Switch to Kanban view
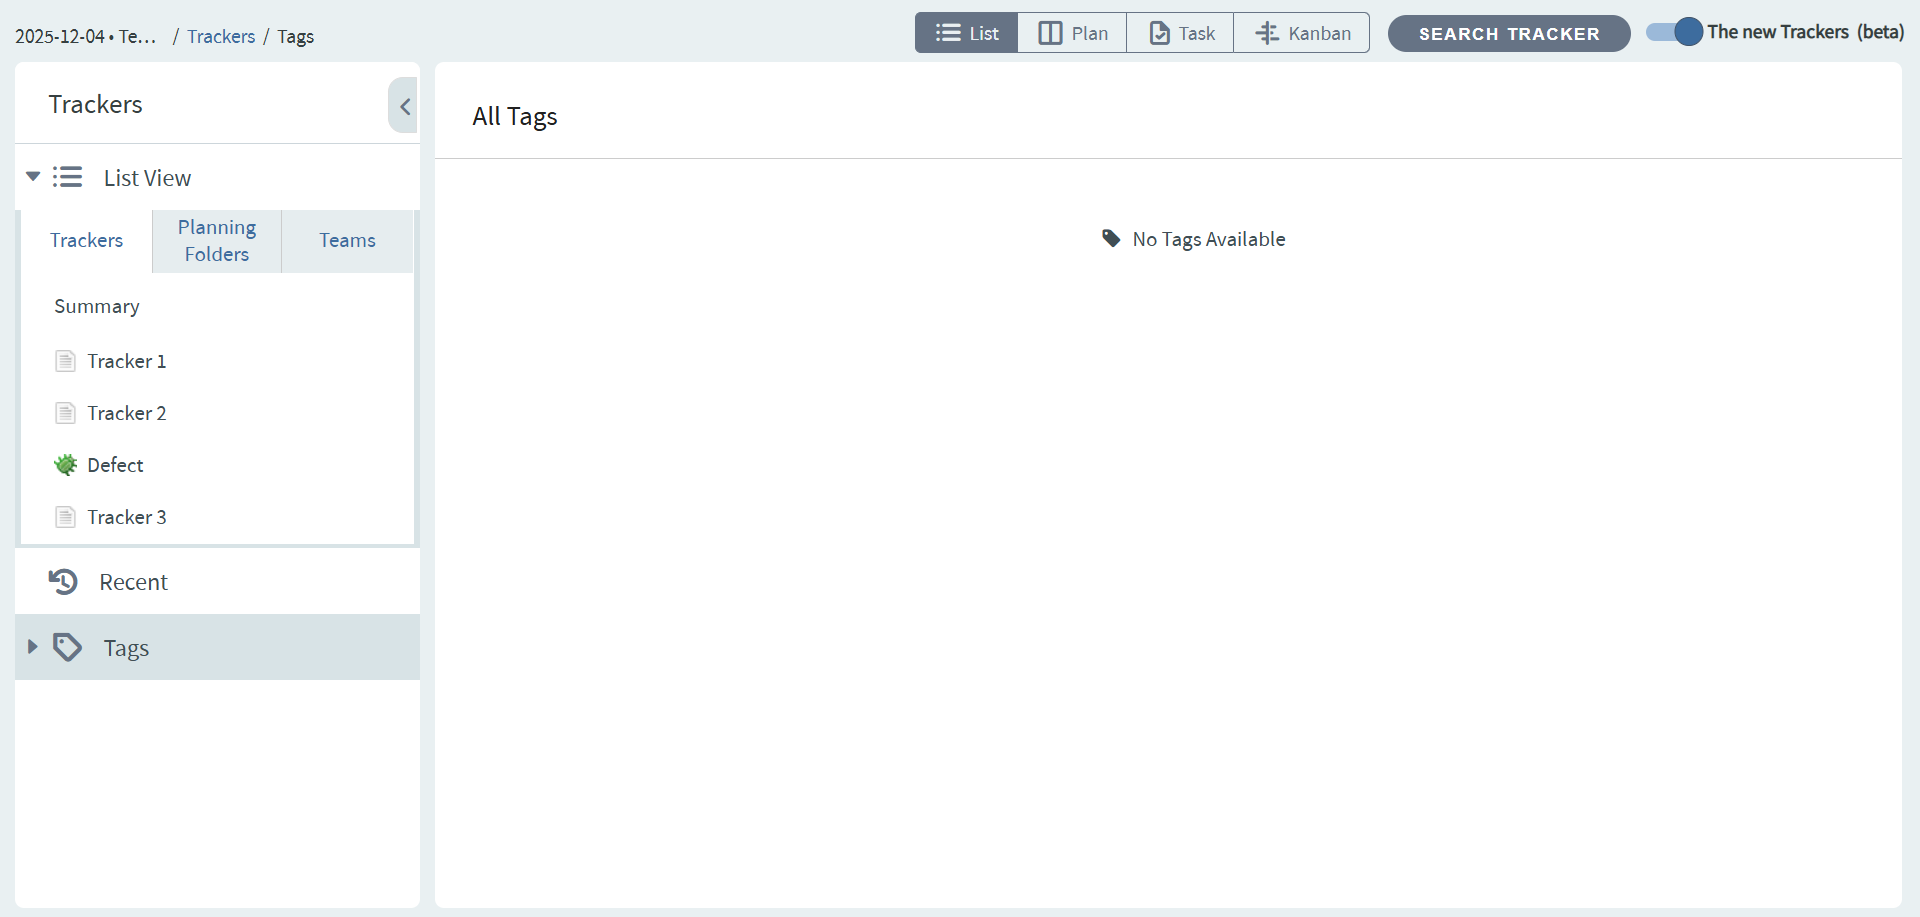 (1302, 33)
